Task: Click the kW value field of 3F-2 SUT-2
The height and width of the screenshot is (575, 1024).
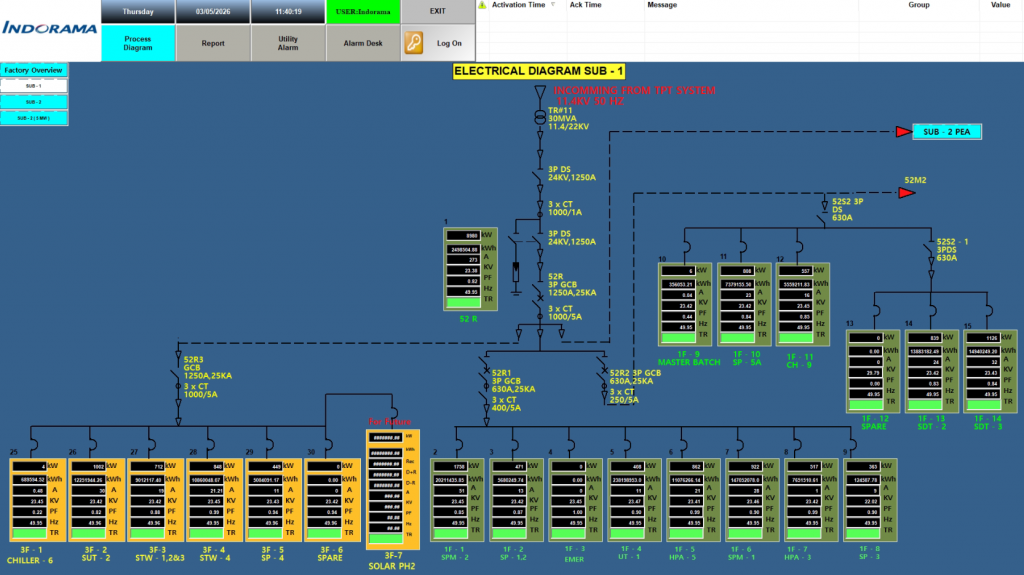Action: [88, 466]
